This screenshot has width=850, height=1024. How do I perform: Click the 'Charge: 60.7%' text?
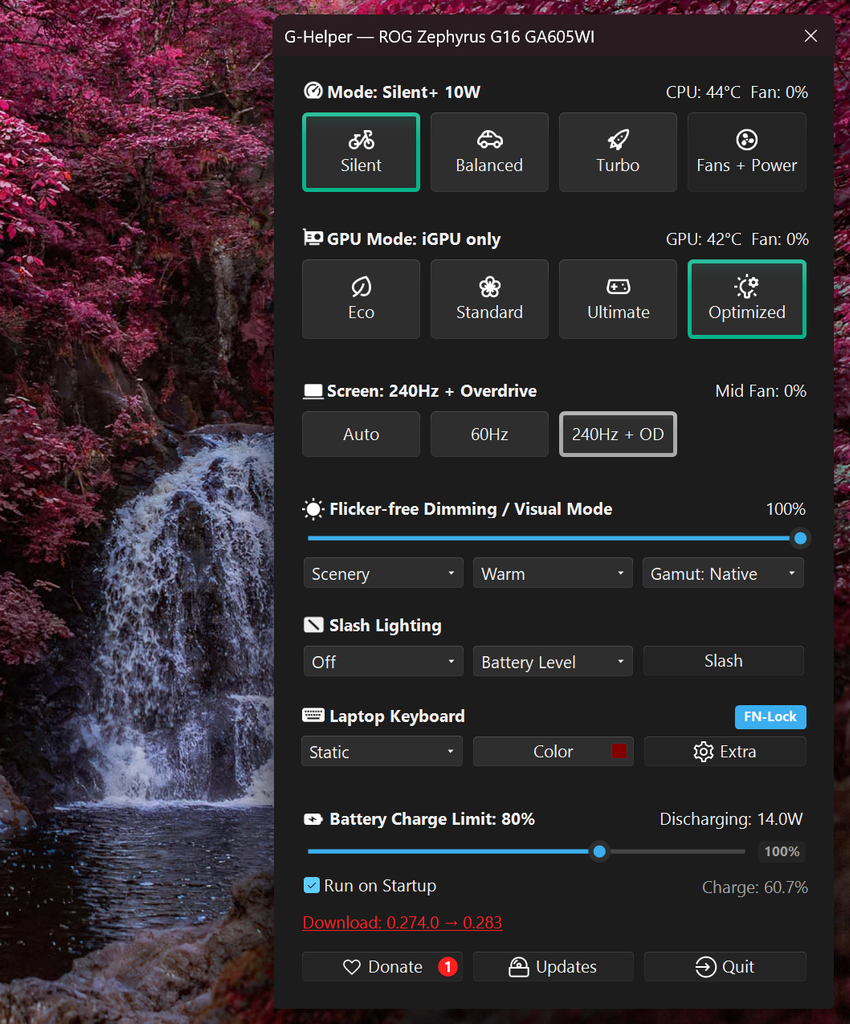click(755, 887)
